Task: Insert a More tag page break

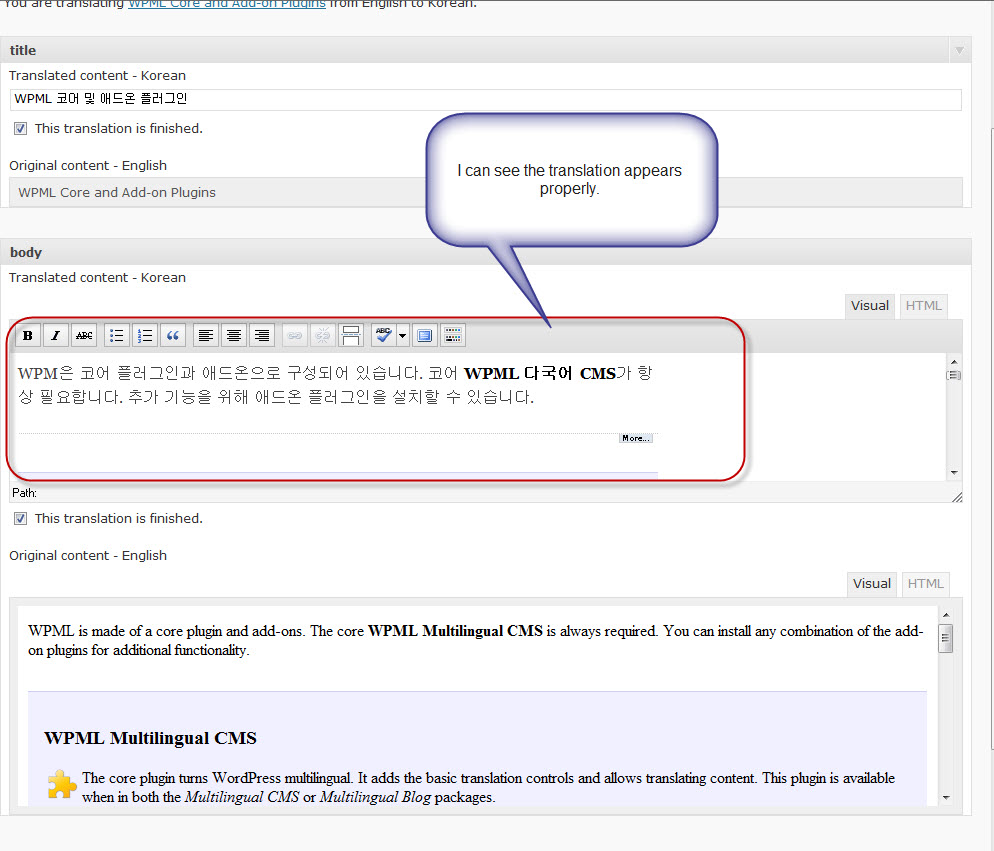Action: pyautogui.click(x=351, y=335)
